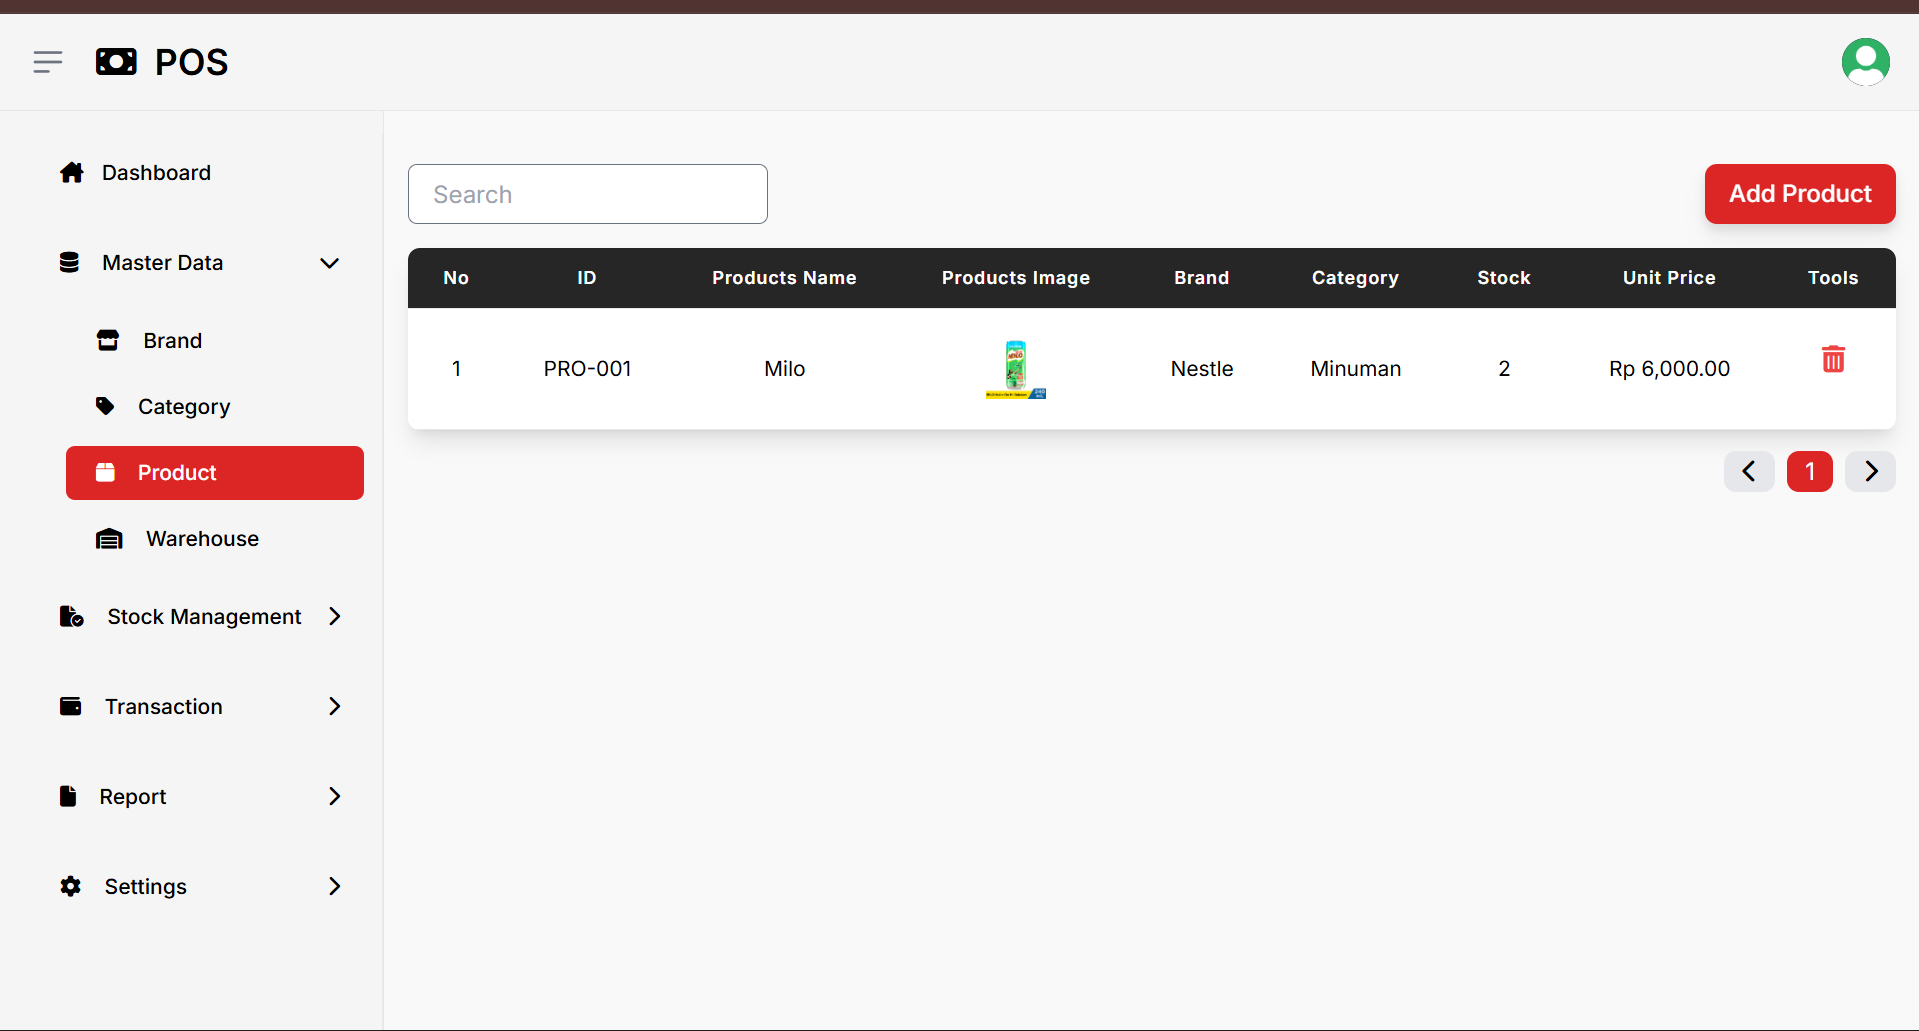1919x1031 pixels.
Task: Select page 1 in pagination
Action: (1810, 471)
